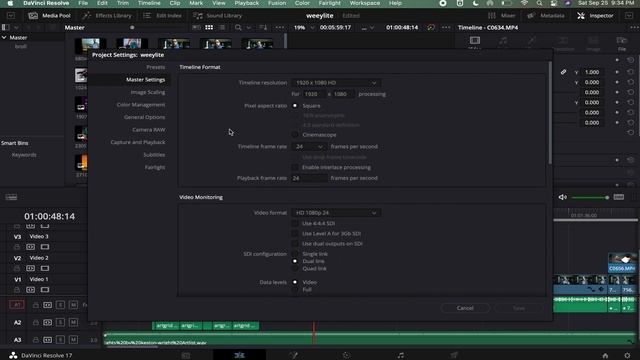The height and width of the screenshot is (360, 640).
Task: Select Cinemascope pixel aspect ratio
Action: tap(295, 135)
